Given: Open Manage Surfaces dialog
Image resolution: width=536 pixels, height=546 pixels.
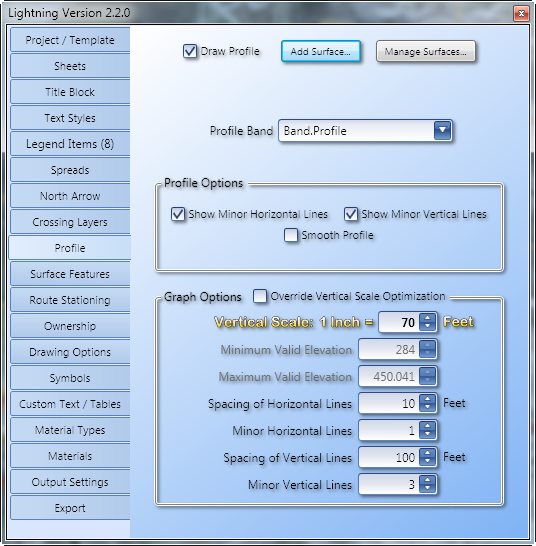Looking at the screenshot, I should click(x=426, y=52).
